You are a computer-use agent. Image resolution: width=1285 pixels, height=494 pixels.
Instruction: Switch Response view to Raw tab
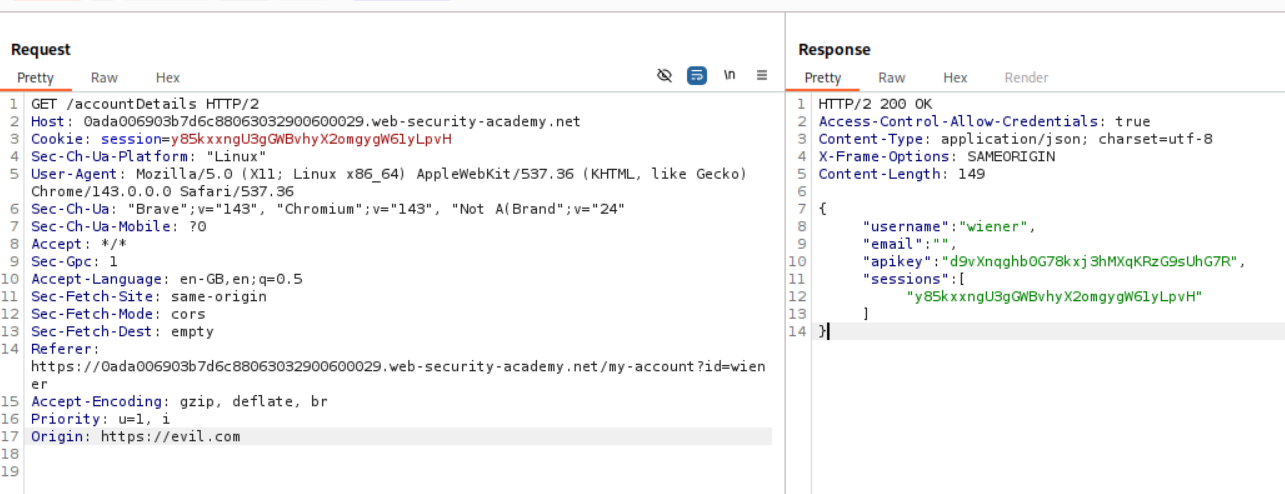coord(892,78)
